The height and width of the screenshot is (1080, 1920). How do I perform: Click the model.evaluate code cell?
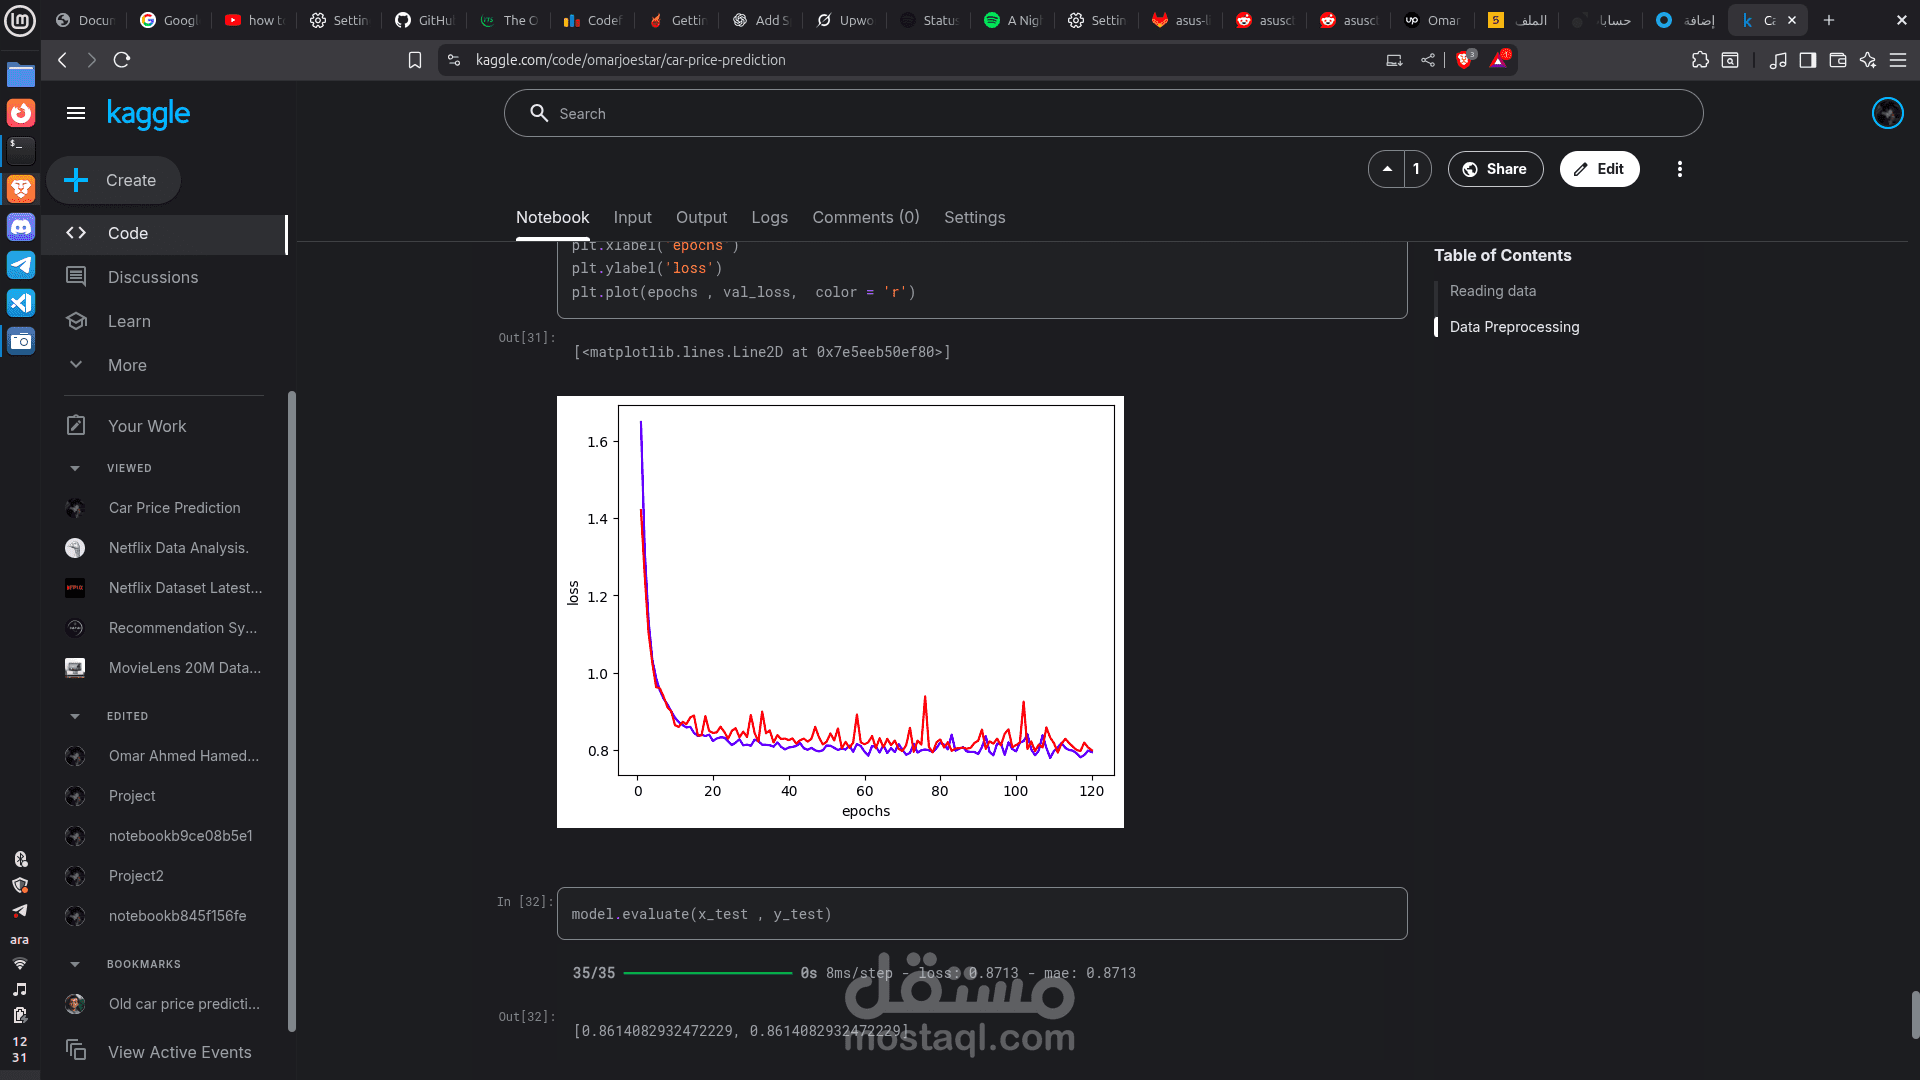point(982,914)
